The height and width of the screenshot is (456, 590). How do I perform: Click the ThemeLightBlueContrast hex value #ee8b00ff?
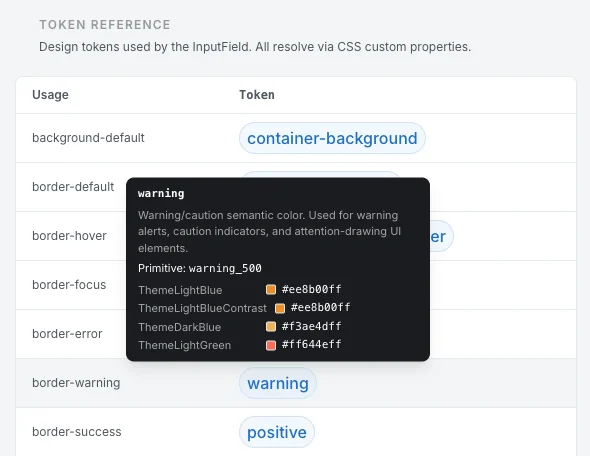click(321, 307)
